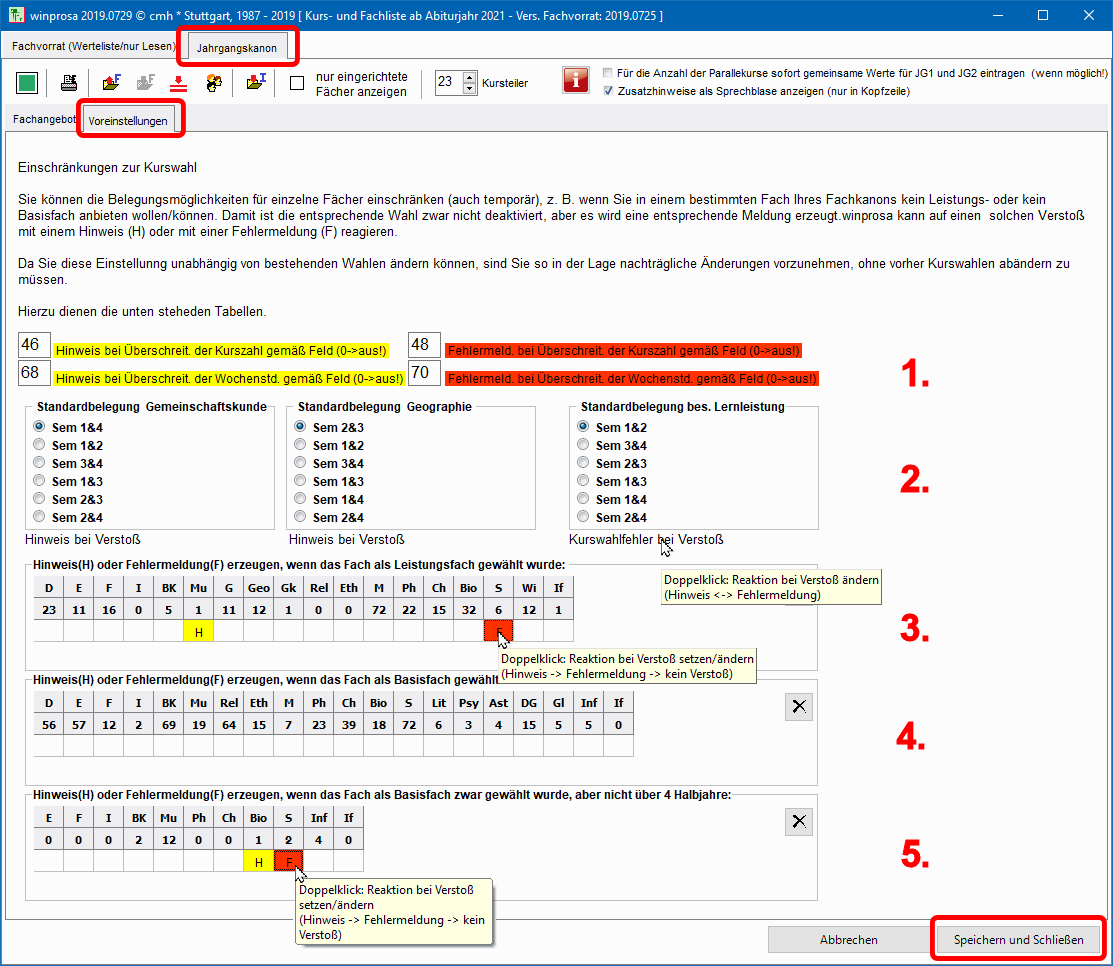Screen dimensions: 1113x966
Task: Click the folder icon with blue I
Action: coord(256,83)
